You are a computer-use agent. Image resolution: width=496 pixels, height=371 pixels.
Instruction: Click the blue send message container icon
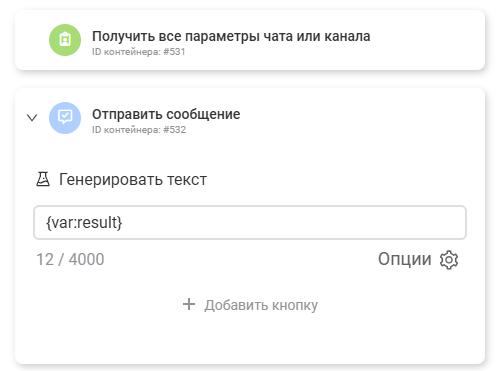[x=65, y=118]
